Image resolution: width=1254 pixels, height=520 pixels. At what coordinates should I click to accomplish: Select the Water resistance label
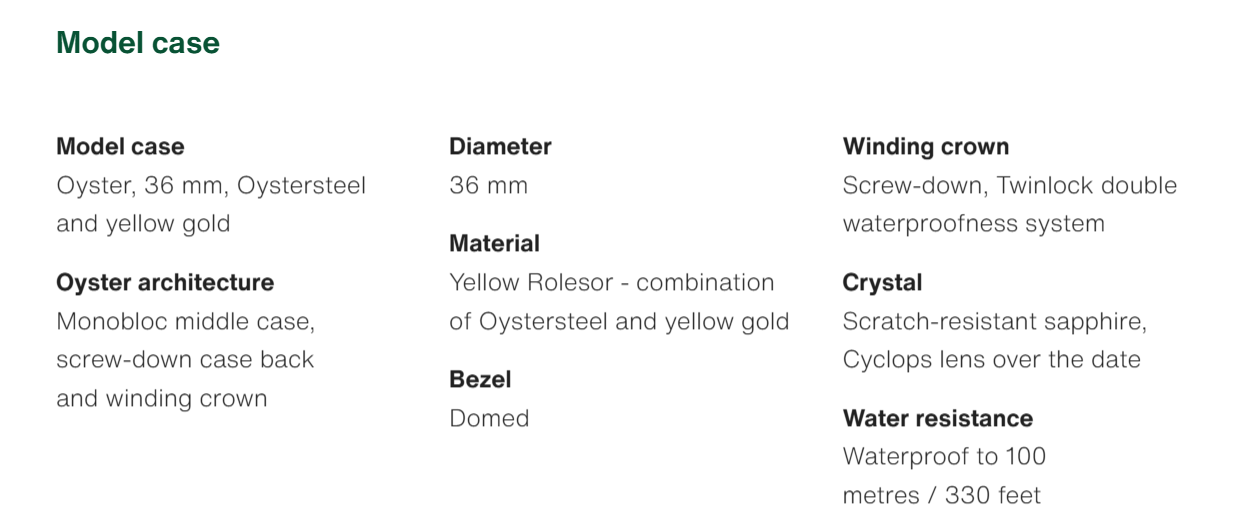click(938, 418)
